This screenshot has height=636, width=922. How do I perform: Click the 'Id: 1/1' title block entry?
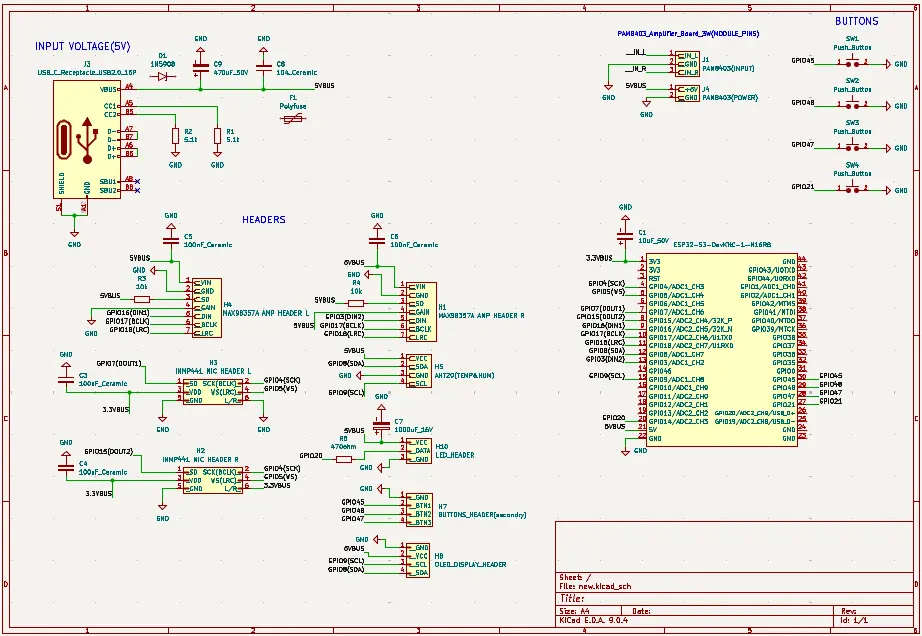(854, 620)
